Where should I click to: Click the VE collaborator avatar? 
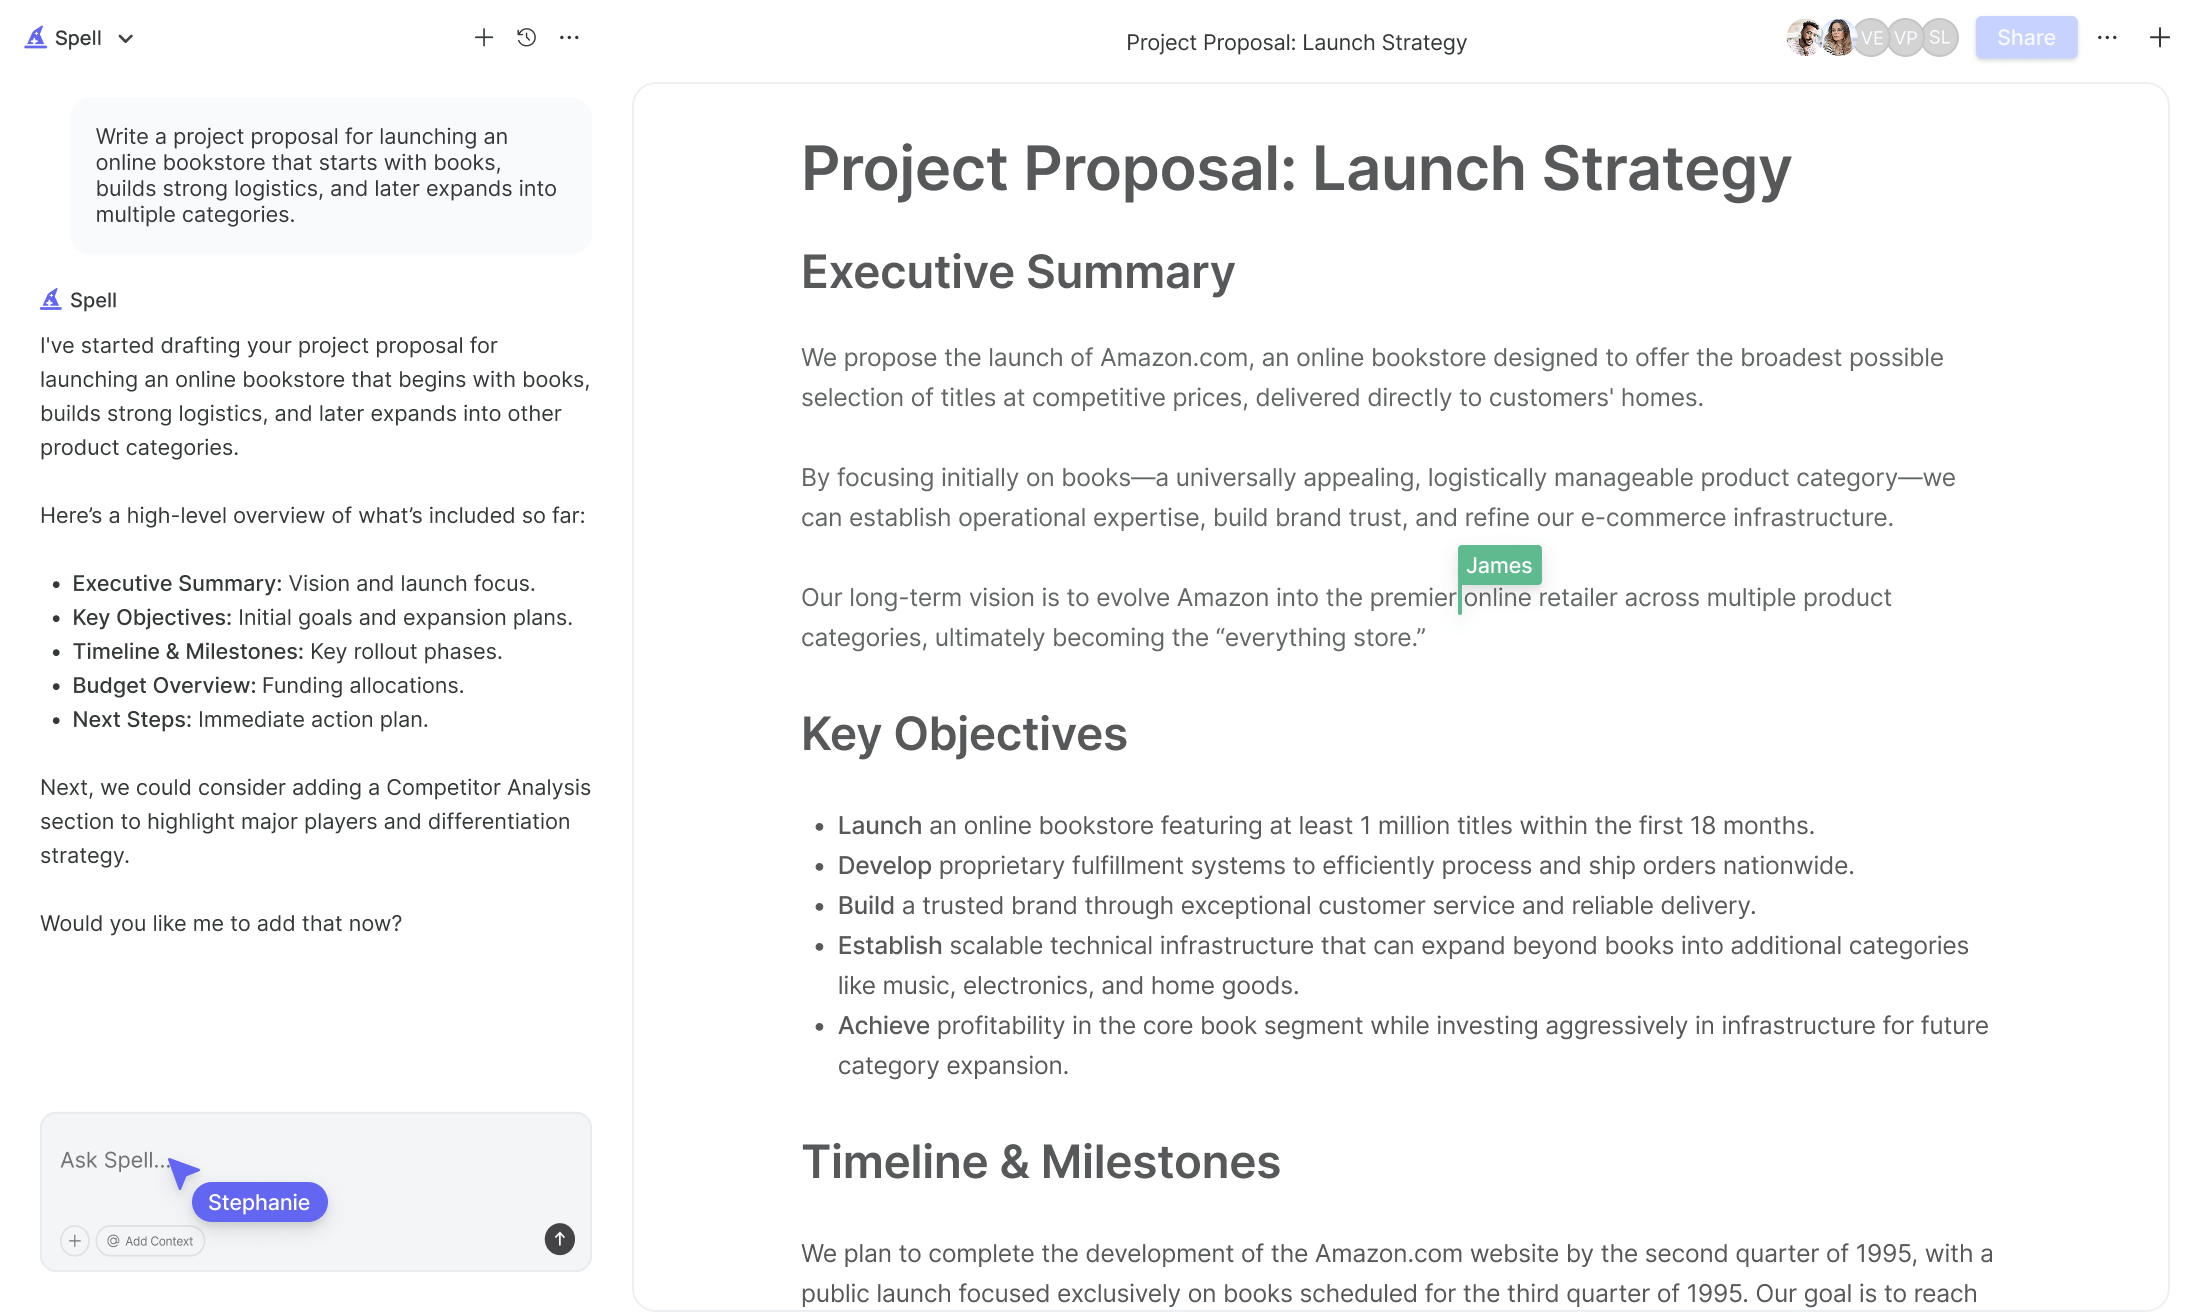(x=1871, y=38)
